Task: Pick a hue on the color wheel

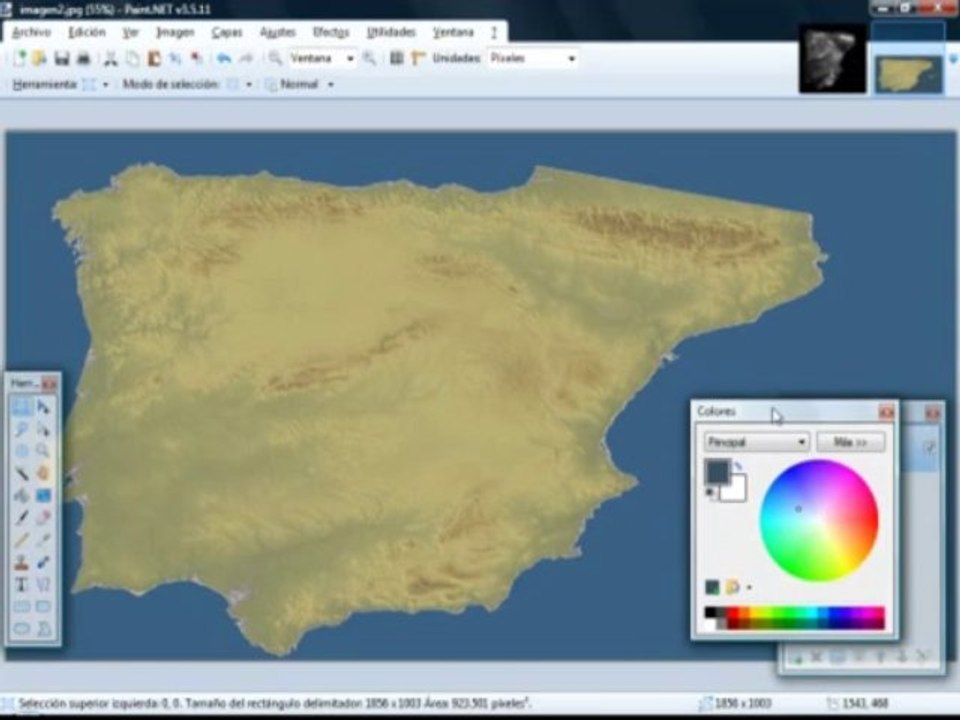Action: 819,520
